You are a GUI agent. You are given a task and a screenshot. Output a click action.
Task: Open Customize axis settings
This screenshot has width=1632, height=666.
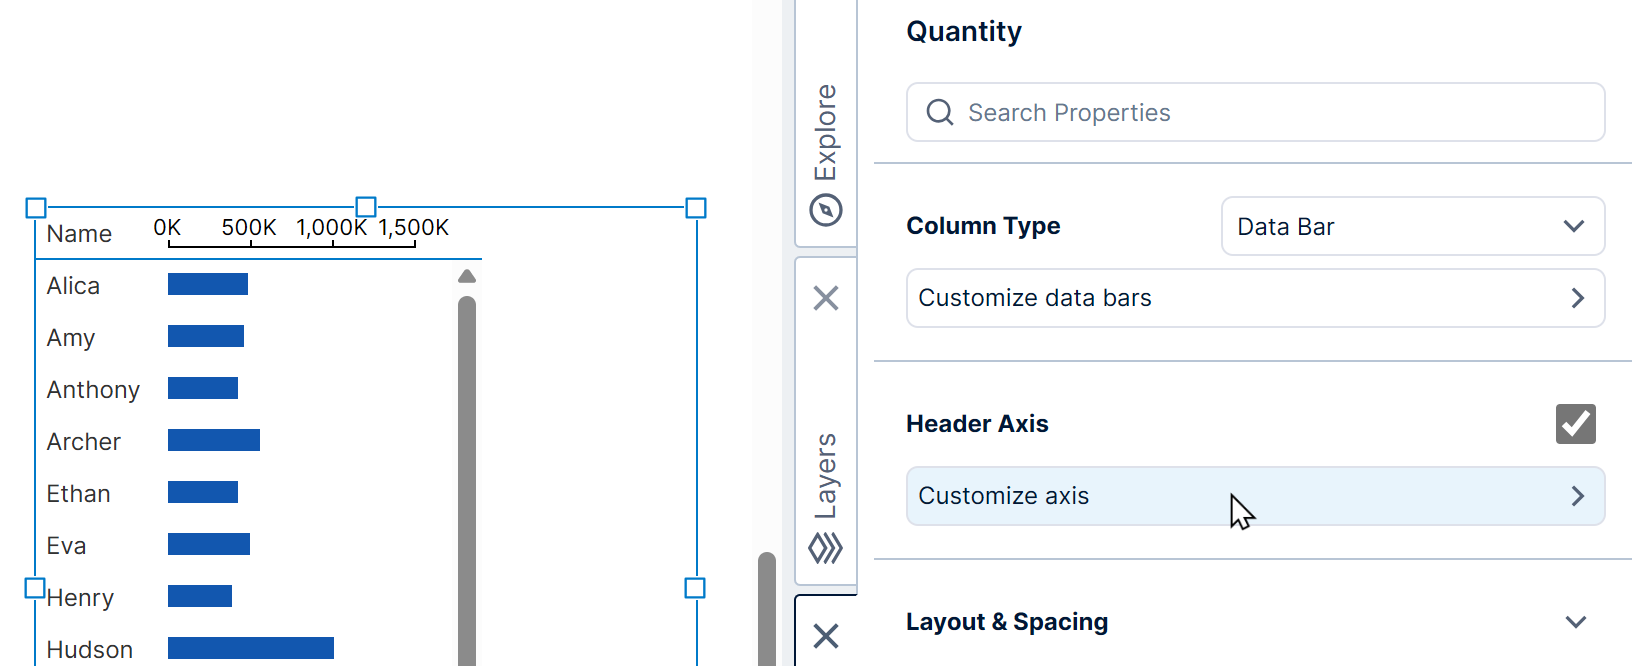(1255, 496)
